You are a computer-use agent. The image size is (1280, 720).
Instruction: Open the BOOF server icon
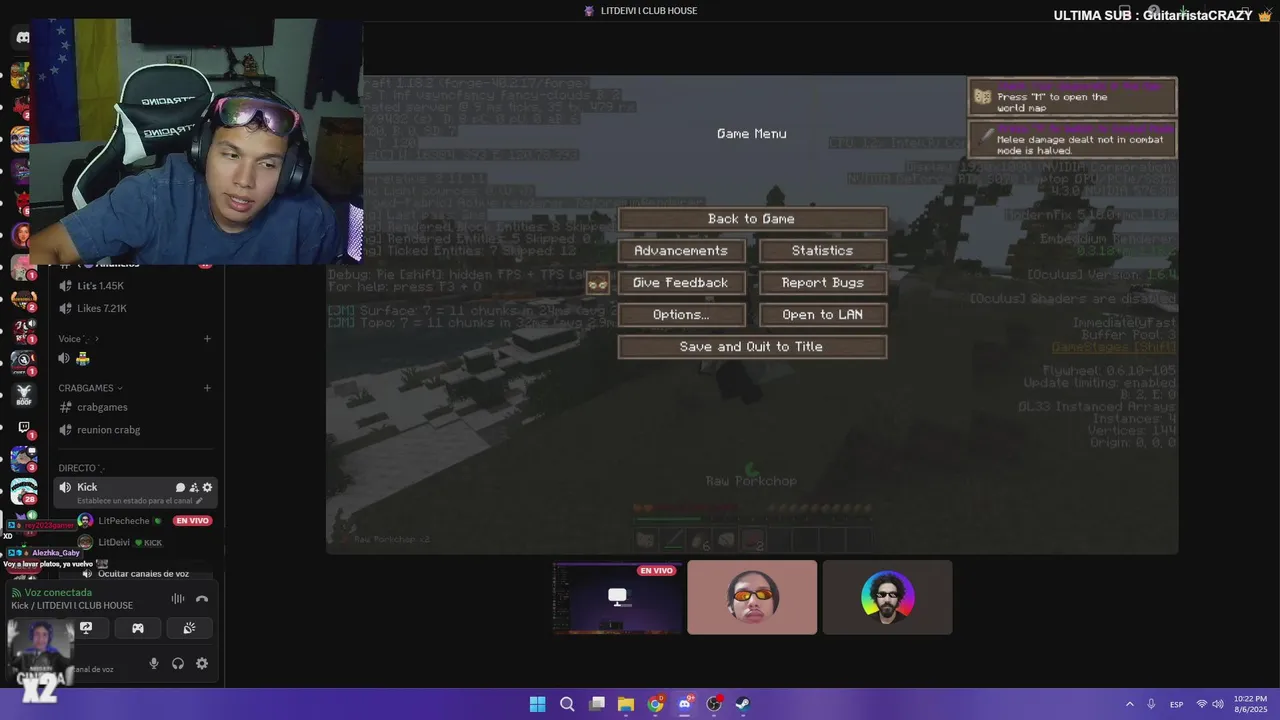tap(23, 395)
